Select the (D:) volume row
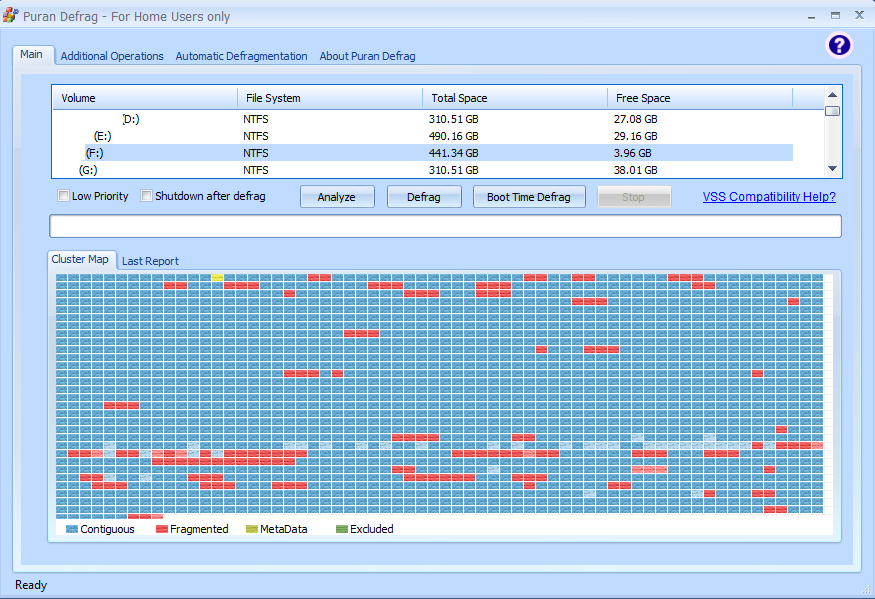 pos(423,119)
